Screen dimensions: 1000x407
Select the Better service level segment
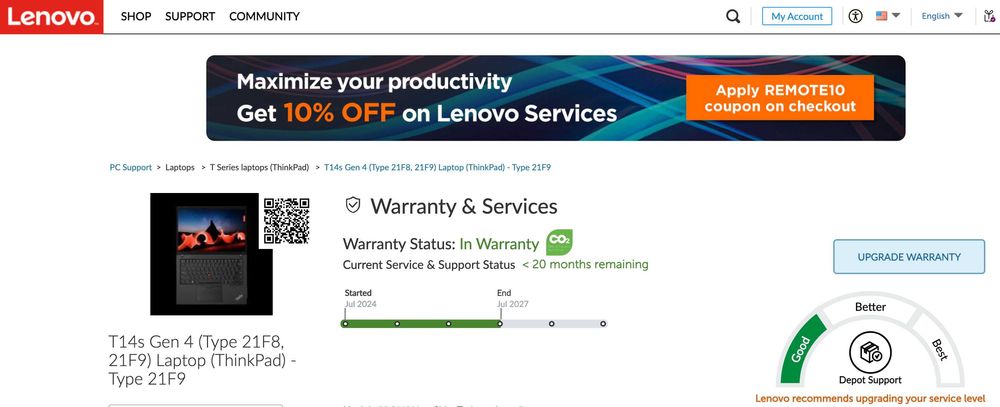[x=871, y=307]
